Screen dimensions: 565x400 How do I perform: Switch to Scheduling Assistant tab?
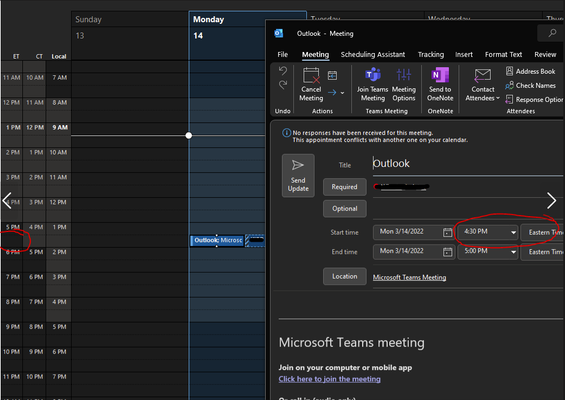[x=373, y=54]
